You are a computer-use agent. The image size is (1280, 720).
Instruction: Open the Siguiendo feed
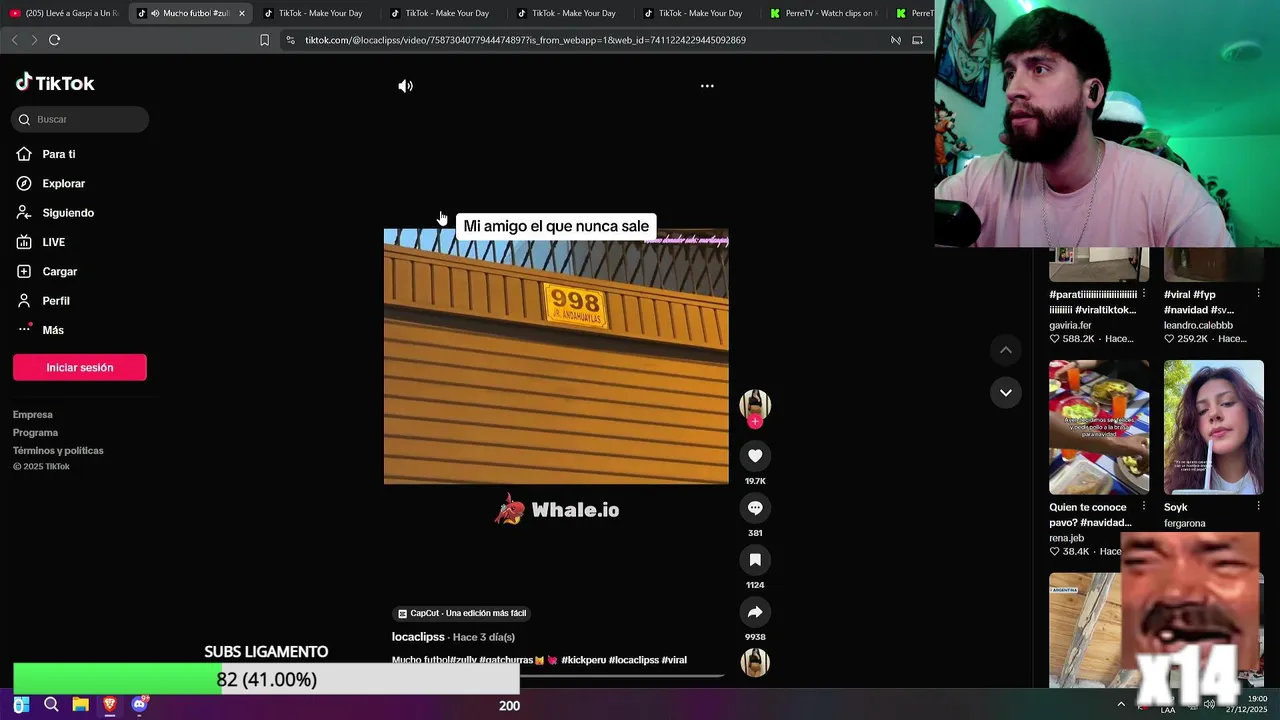click(55, 213)
